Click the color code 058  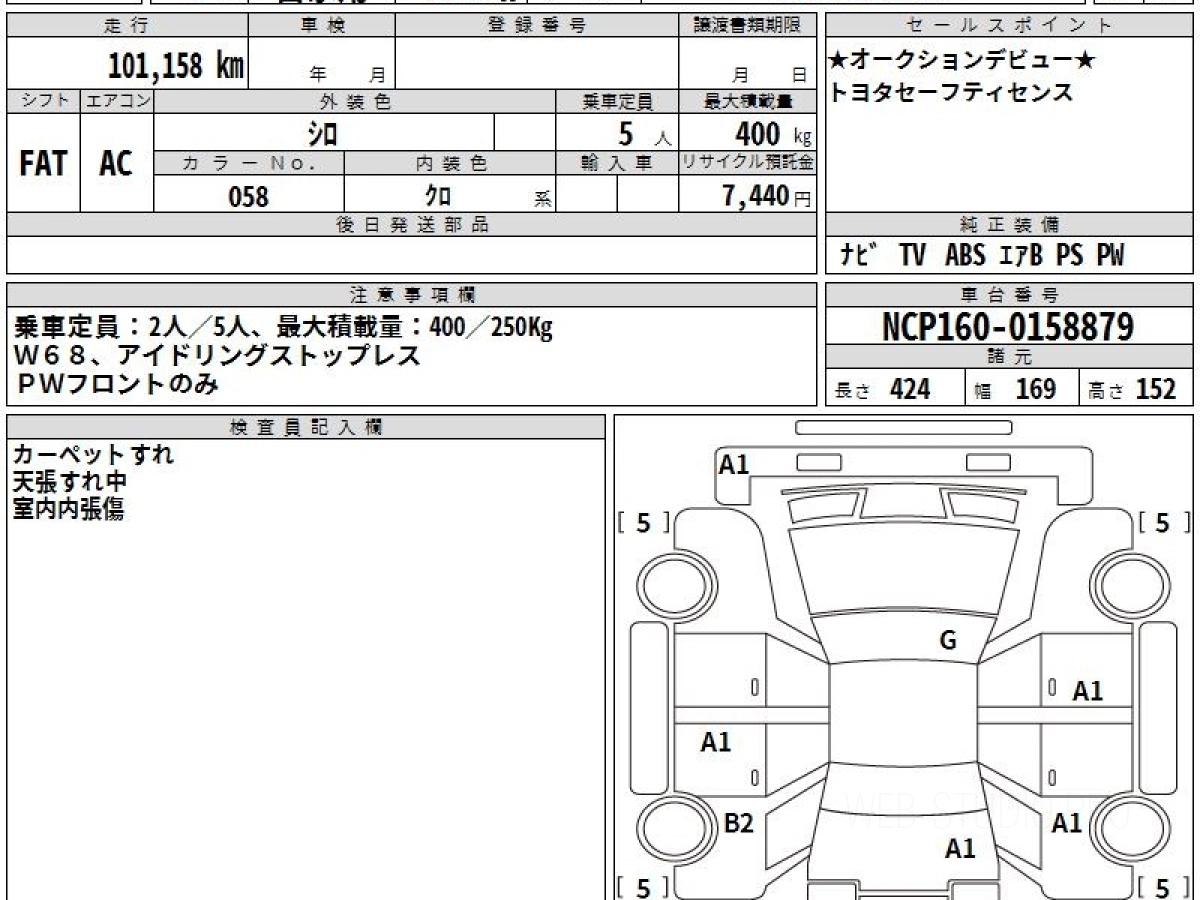click(249, 196)
